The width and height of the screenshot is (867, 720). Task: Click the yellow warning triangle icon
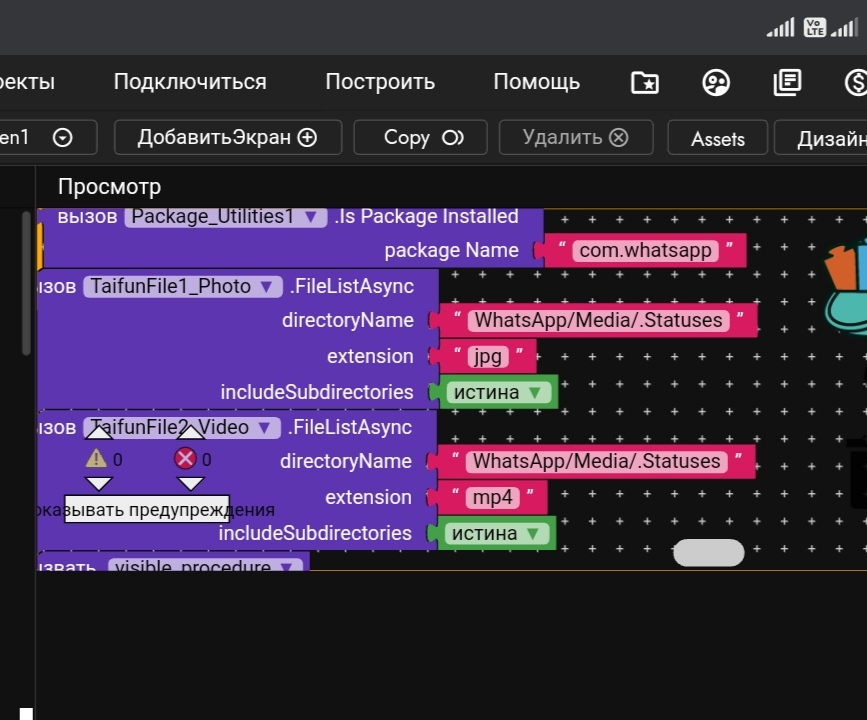96,459
